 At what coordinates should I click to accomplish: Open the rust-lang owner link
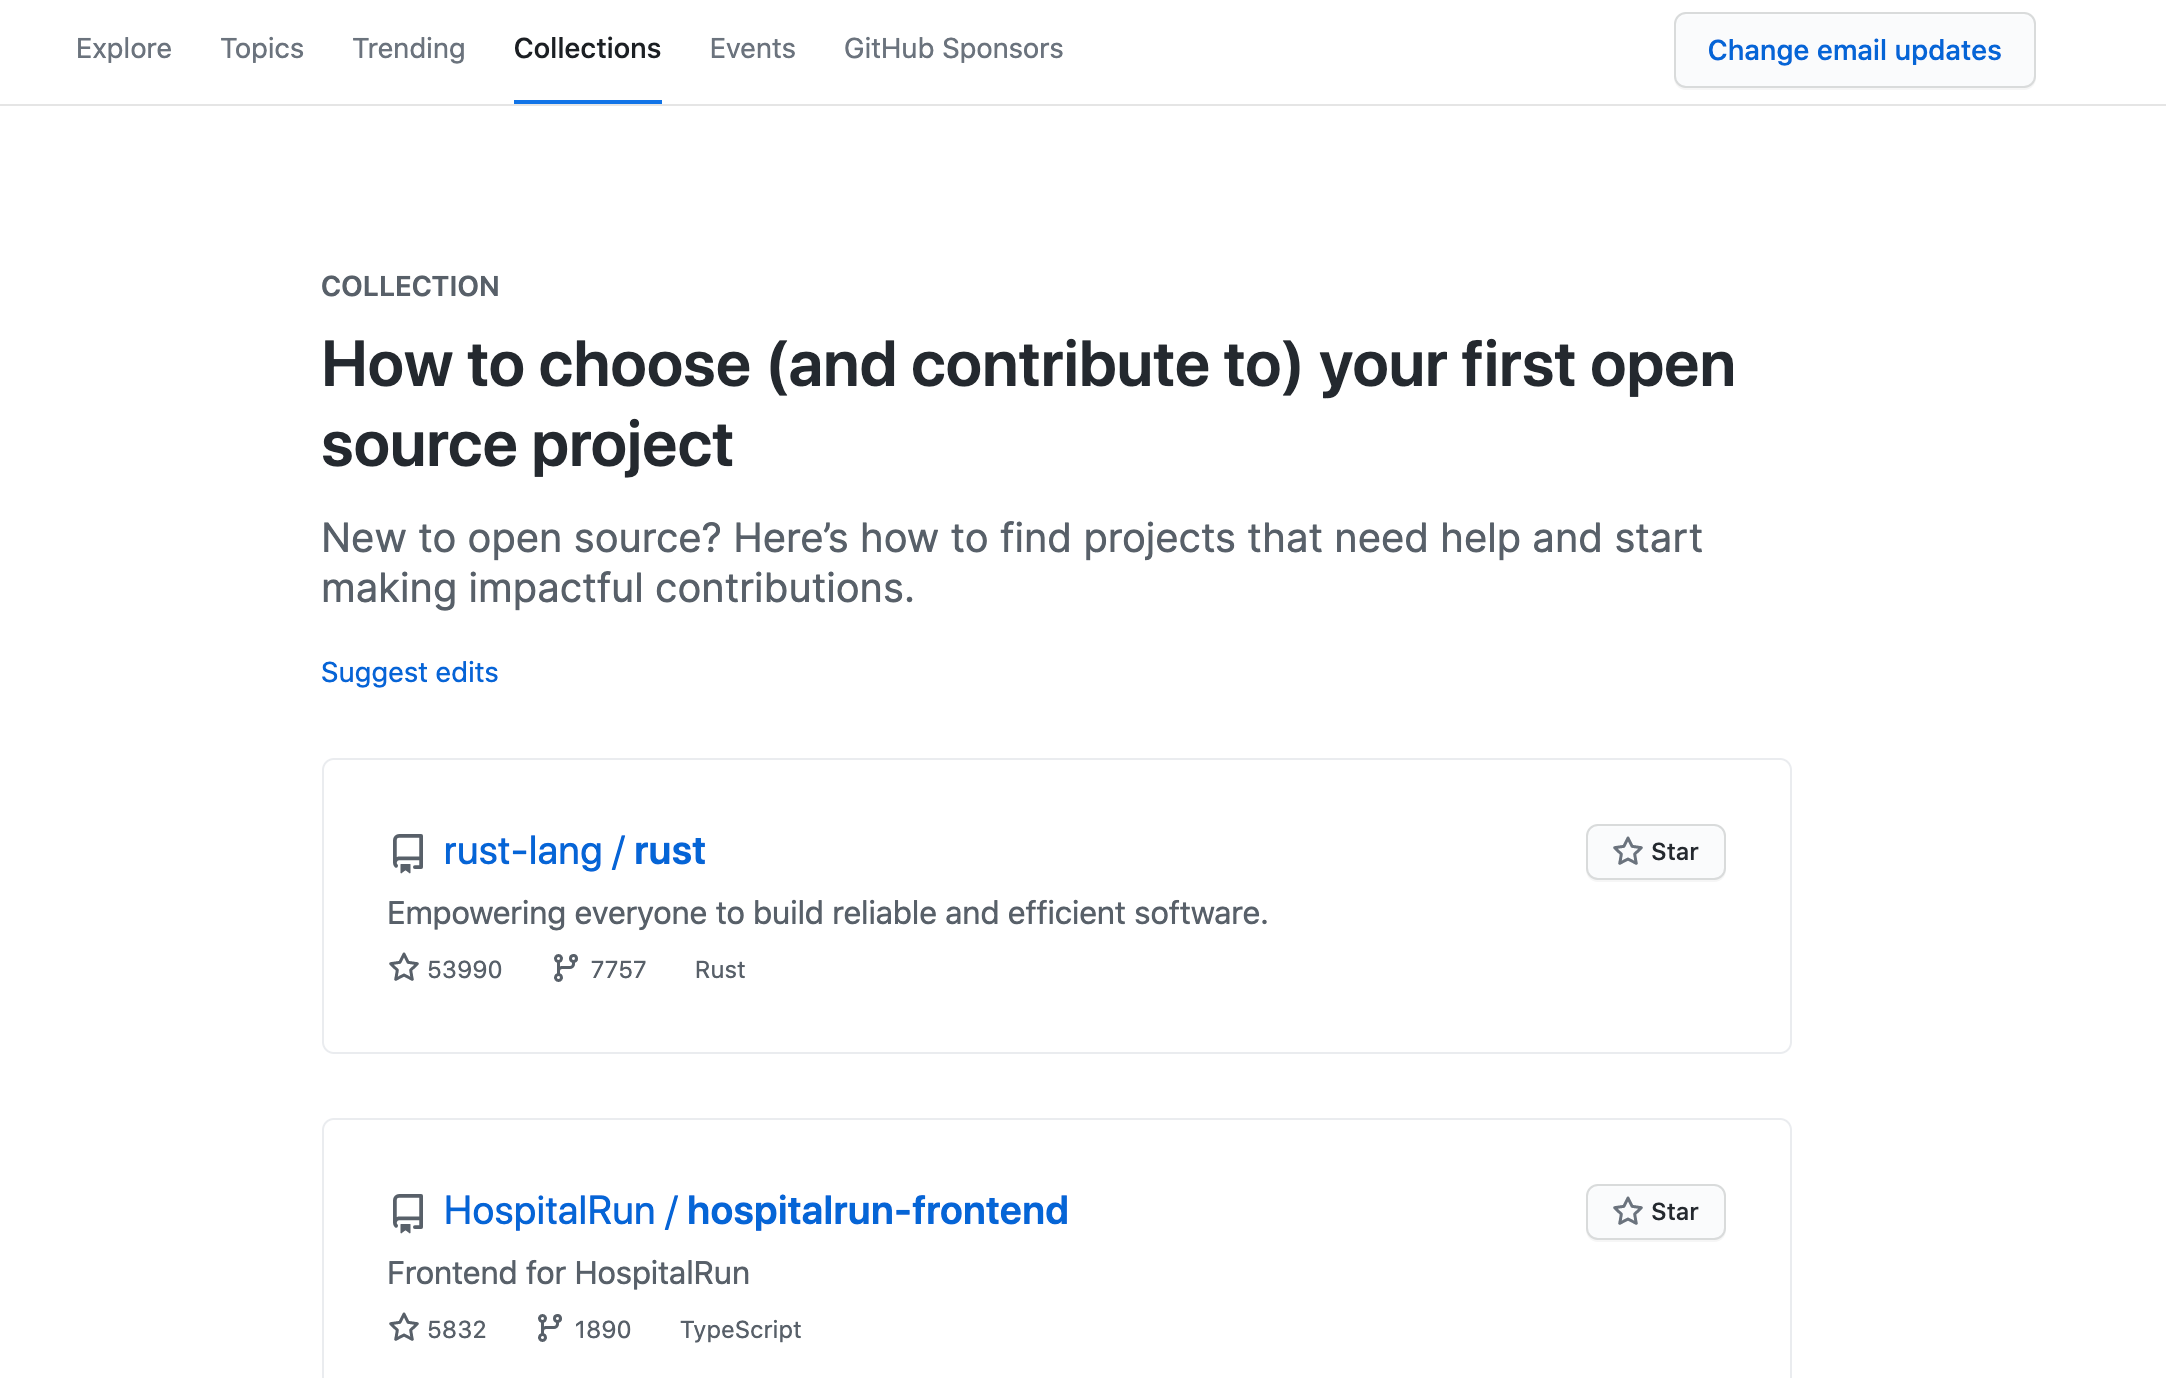click(522, 851)
